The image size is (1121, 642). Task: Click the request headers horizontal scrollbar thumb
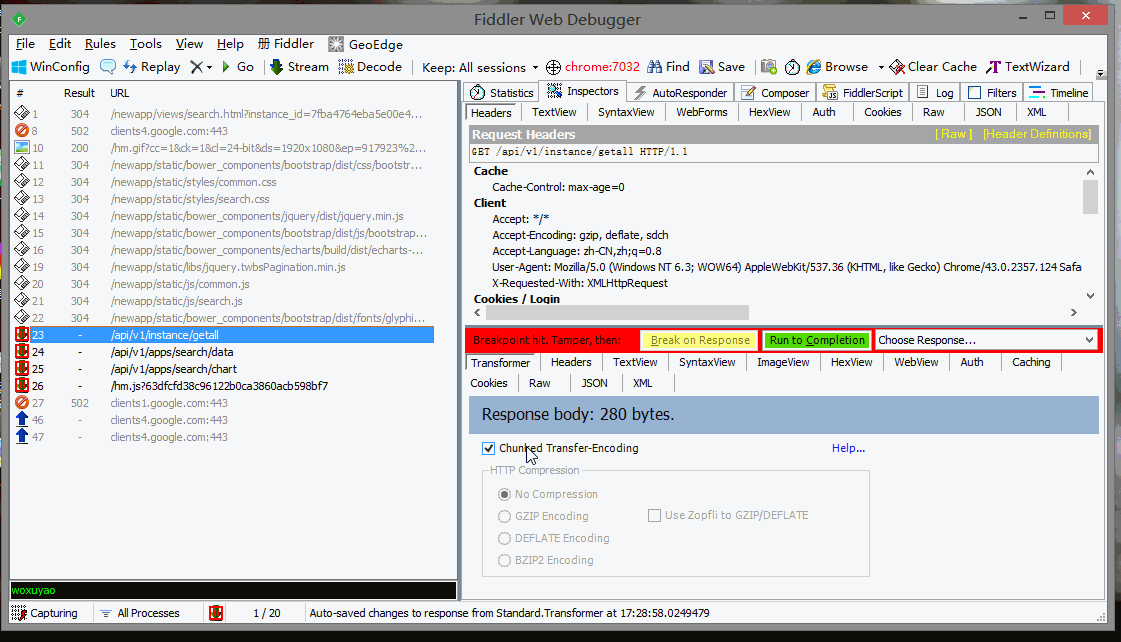(x=617, y=312)
